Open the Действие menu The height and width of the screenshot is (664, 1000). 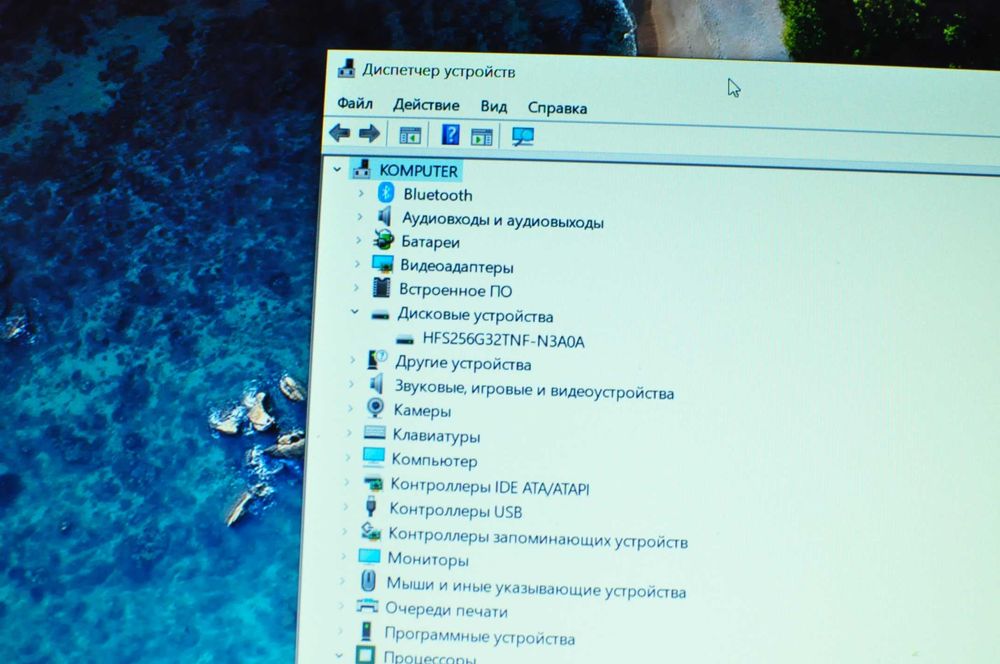[426, 105]
